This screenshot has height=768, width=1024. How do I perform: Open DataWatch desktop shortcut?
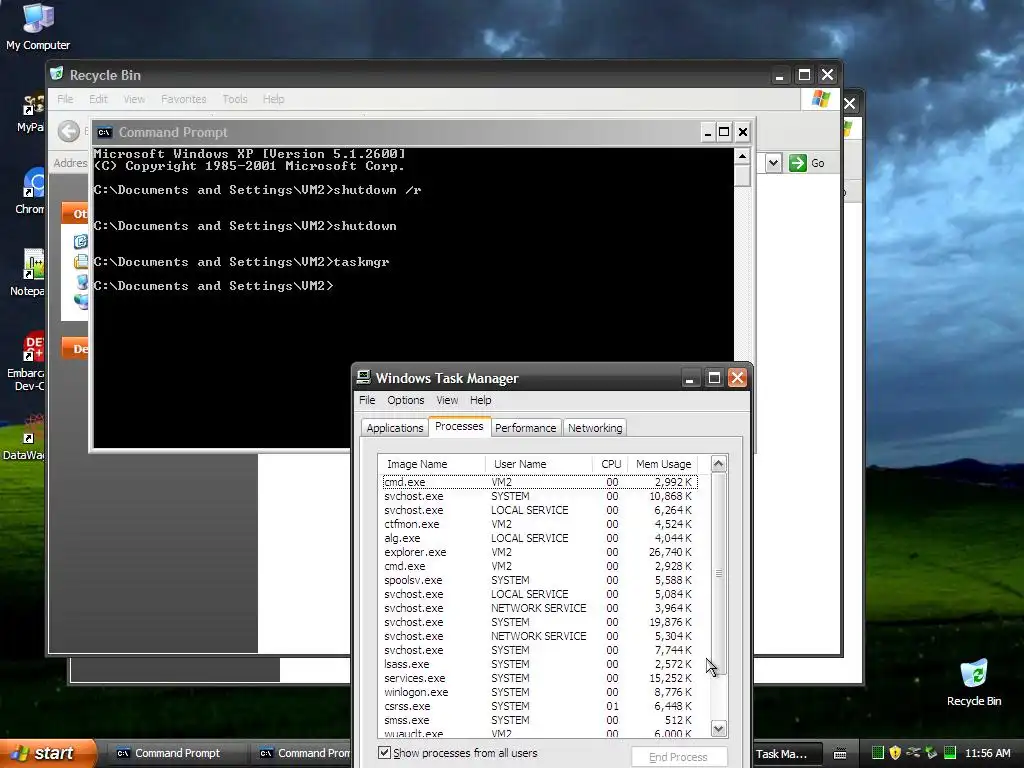click(x=25, y=437)
